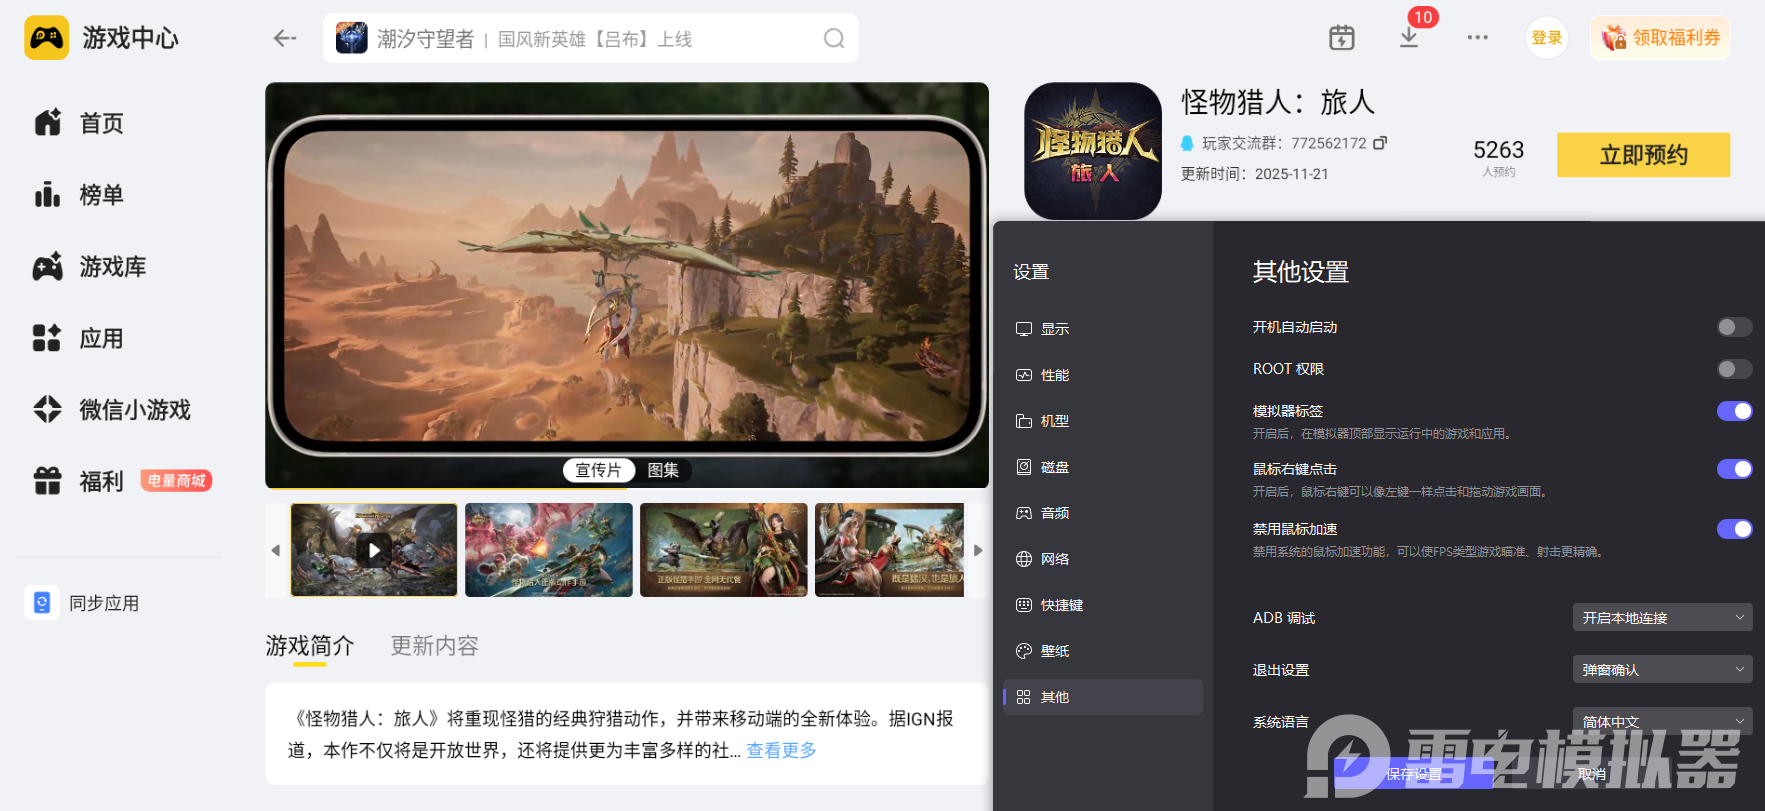Open 壁纸 wallpaper settings
Image resolution: width=1765 pixels, height=811 pixels.
tap(1103, 651)
